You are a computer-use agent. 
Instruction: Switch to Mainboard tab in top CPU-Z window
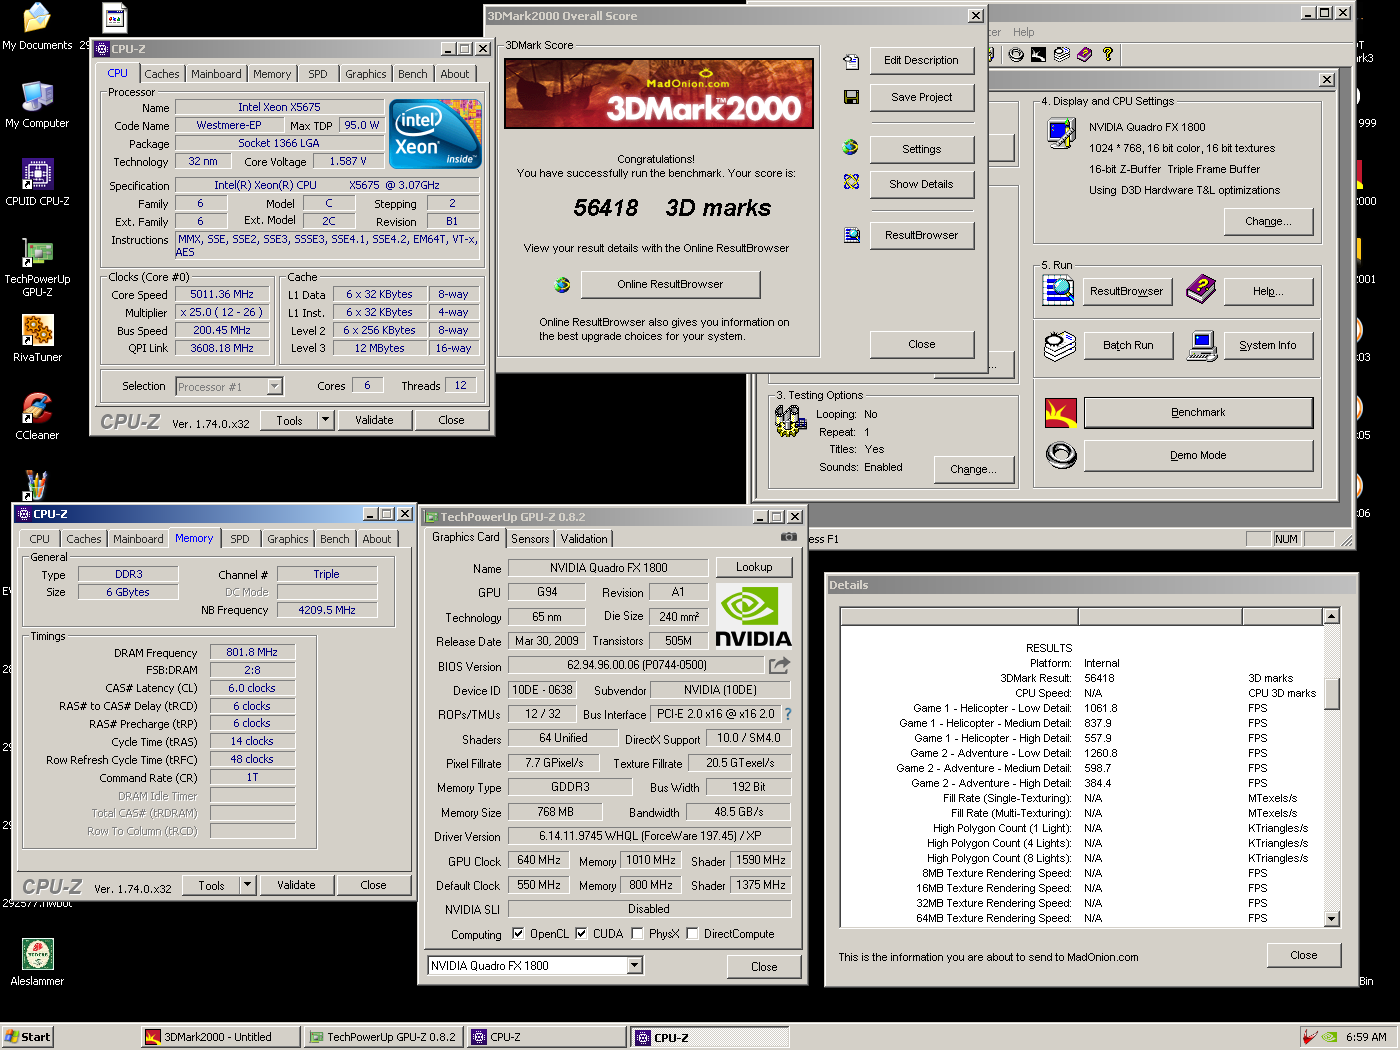click(x=216, y=74)
